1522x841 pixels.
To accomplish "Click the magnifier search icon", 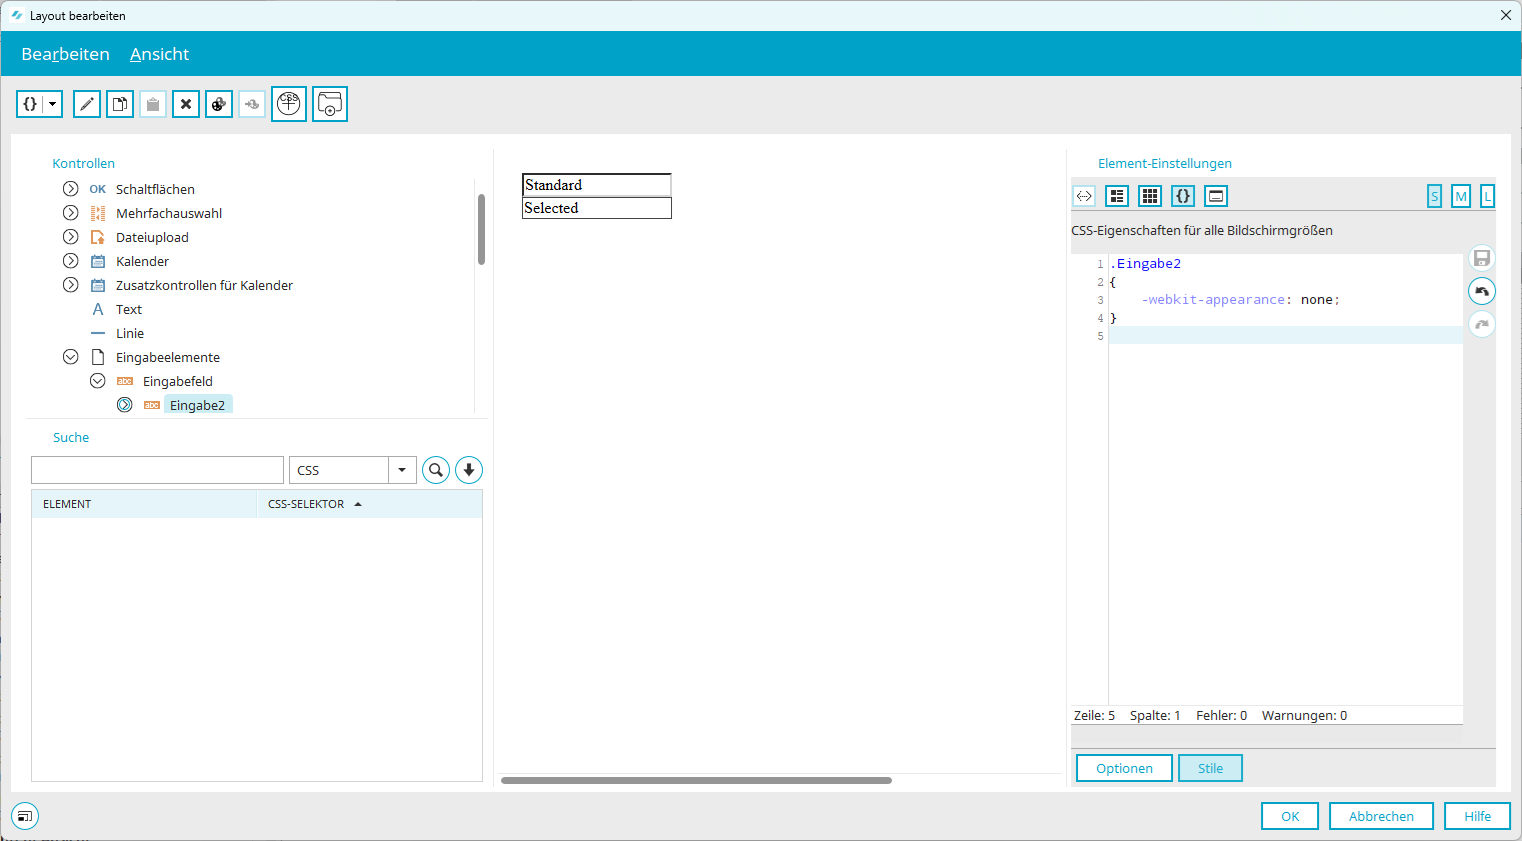I will click(x=436, y=470).
